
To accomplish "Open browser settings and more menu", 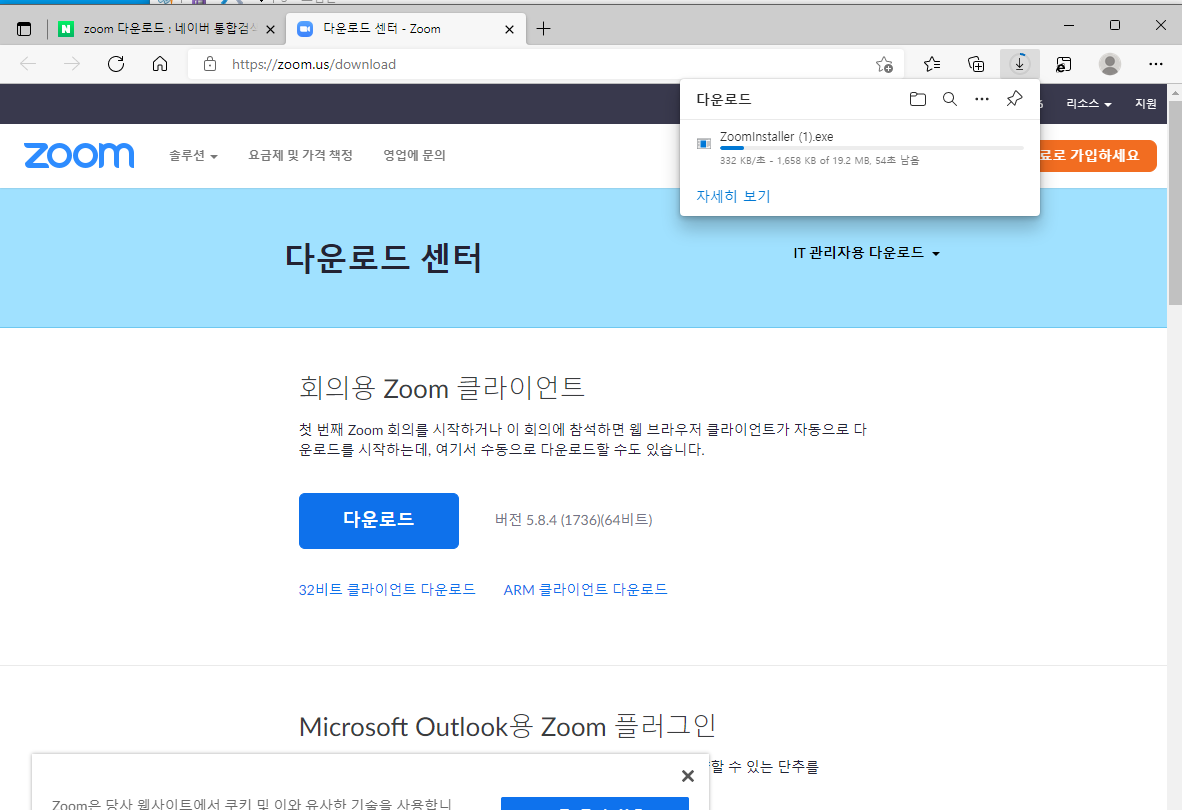I will (x=1156, y=64).
